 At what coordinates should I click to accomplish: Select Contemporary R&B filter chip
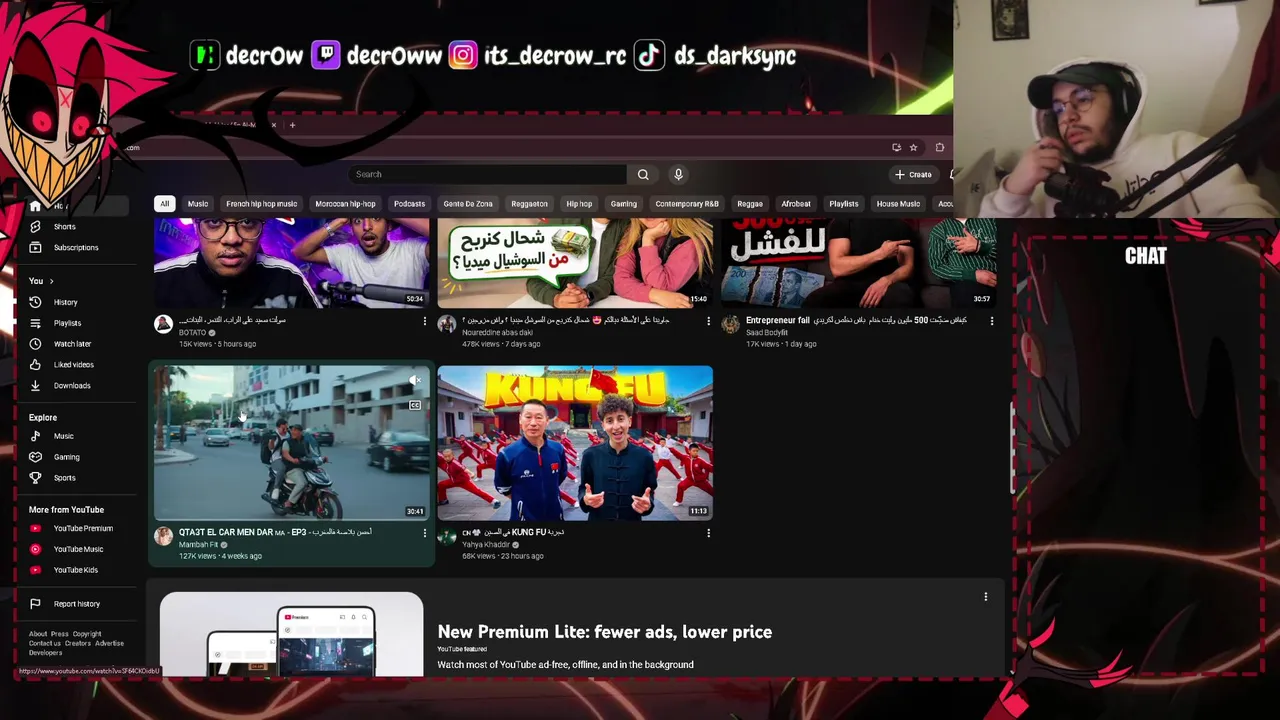click(687, 204)
